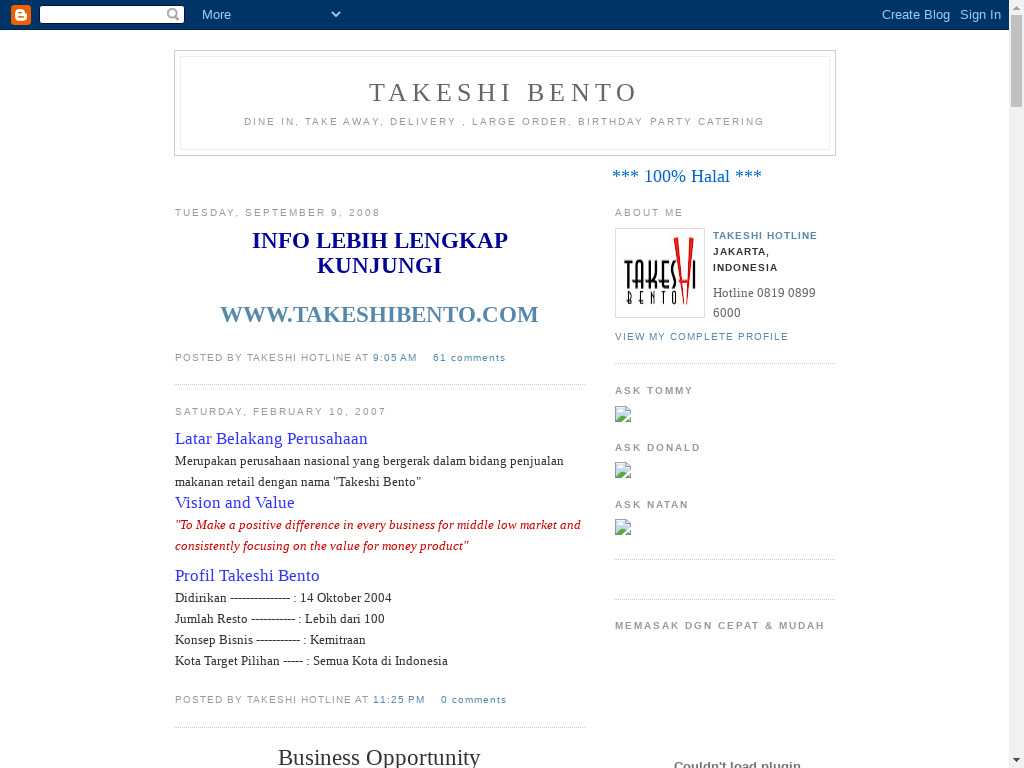Image resolution: width=1024 pixels, height=768 pixels.
Task: Click the search magnifier icon in navbar
Action: click(x=174, y=14)
